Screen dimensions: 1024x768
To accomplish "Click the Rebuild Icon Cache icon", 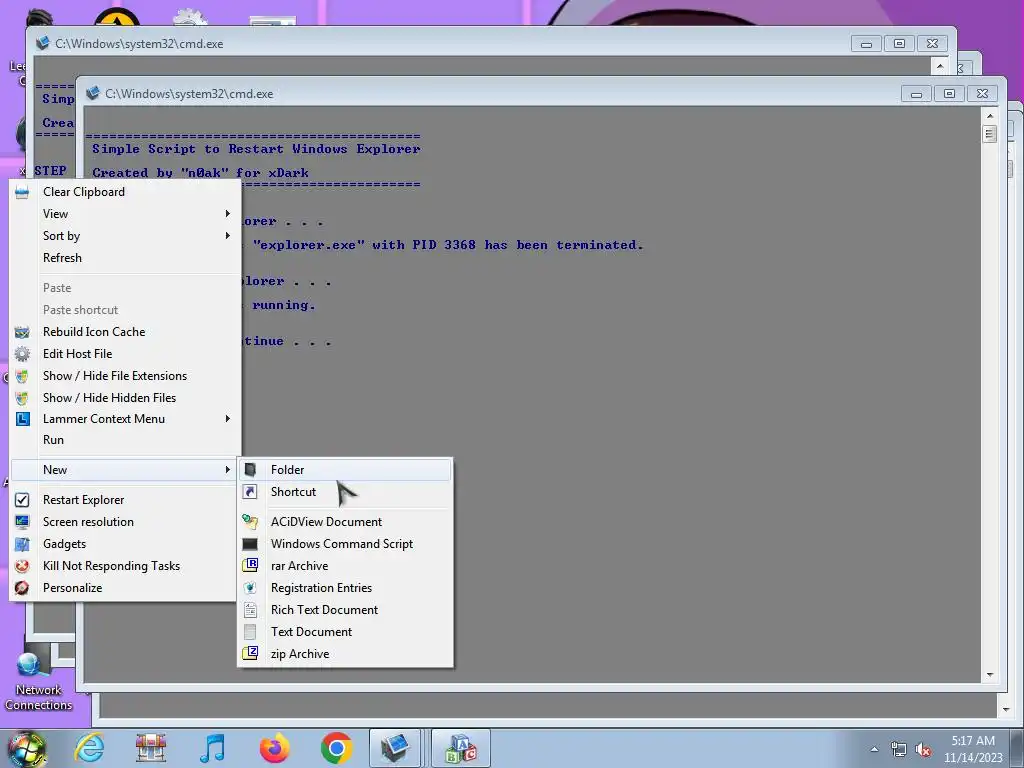I will pos(22,332).
